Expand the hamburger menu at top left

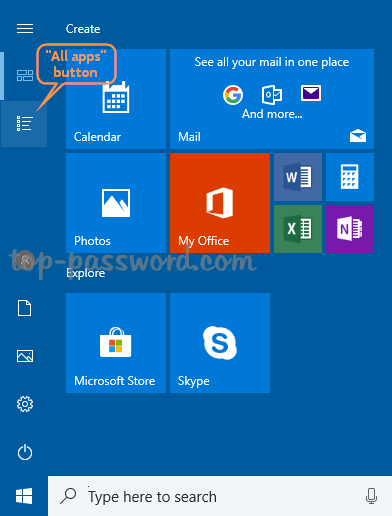[25, 29]
